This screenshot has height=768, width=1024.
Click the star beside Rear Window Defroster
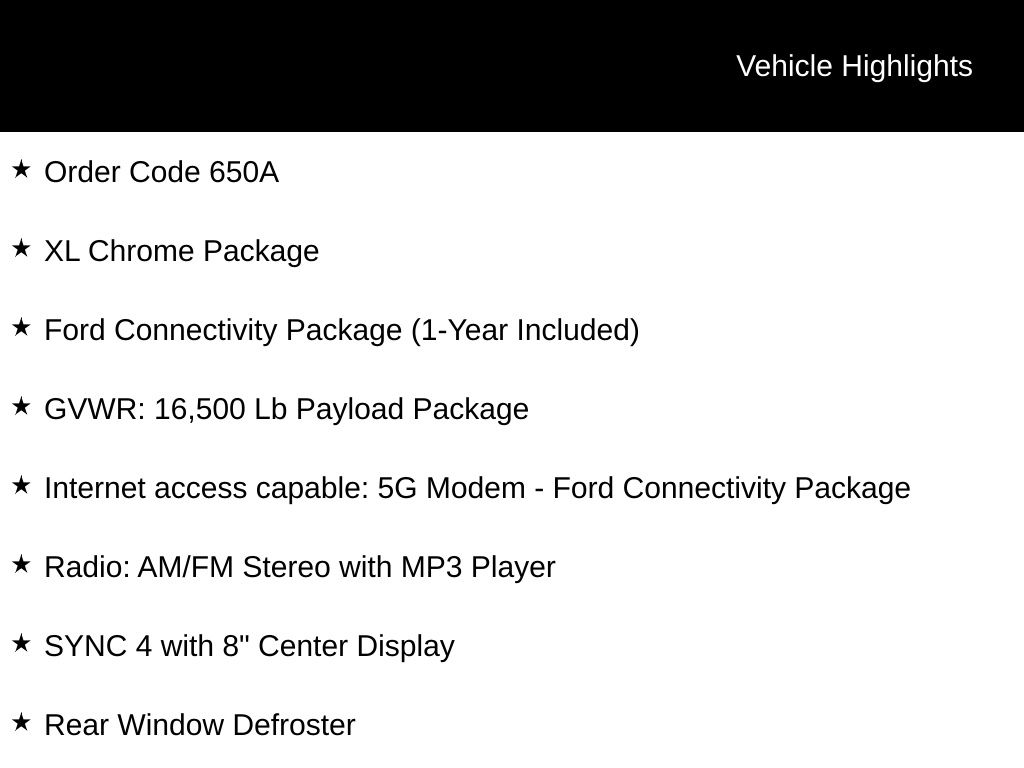[x=21, y=723]
